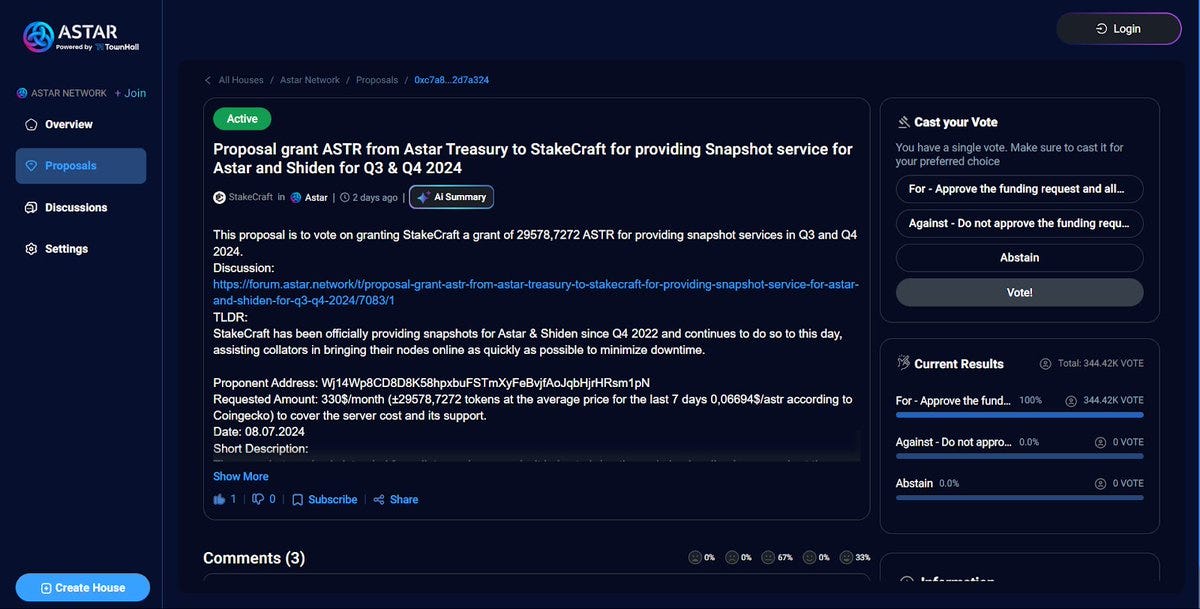Image resolution: width=1200 pixels, height=609 pixels.
Task: Open Proposals breadcrumb link
Action: (377, 80)
